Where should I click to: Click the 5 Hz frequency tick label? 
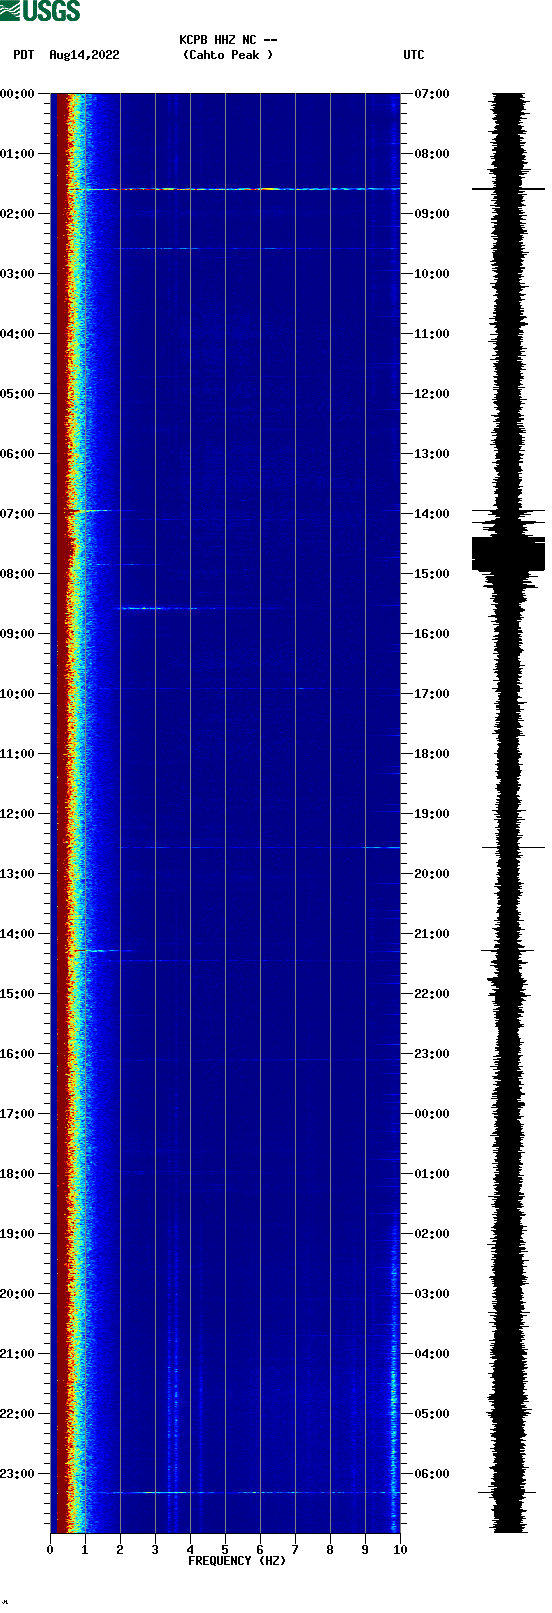[x=225, y=1550]
